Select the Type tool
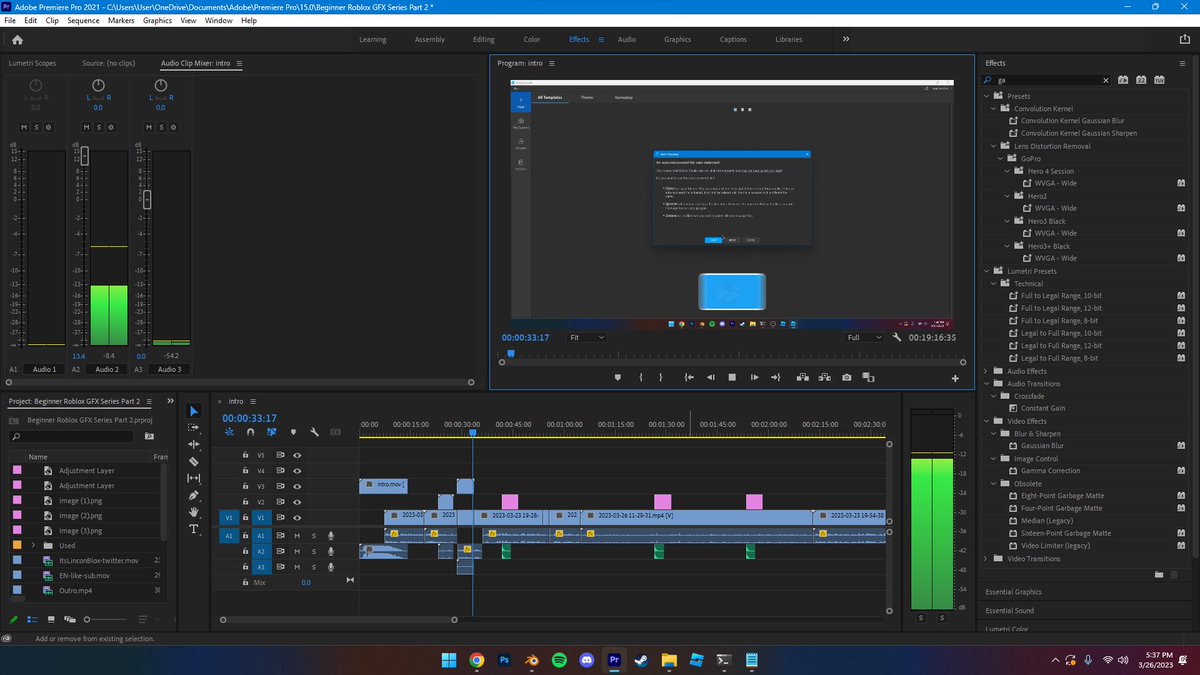 [x=194, y=529]
